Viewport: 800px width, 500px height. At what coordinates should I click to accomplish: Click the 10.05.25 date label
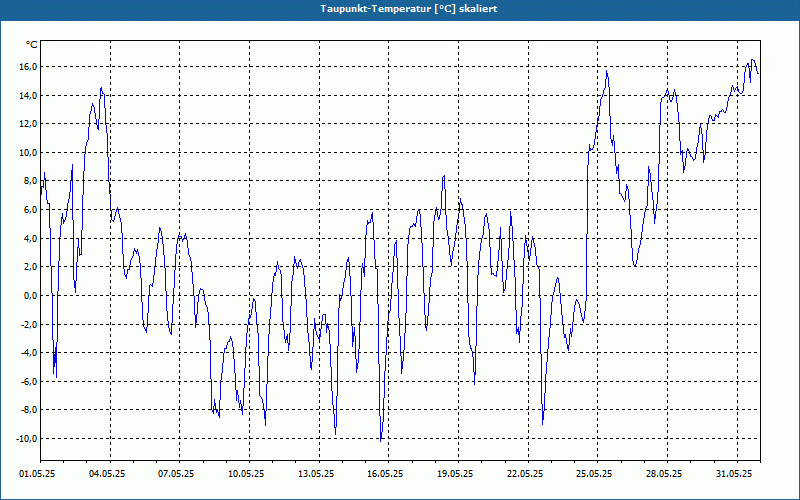[x=246, y=474]
